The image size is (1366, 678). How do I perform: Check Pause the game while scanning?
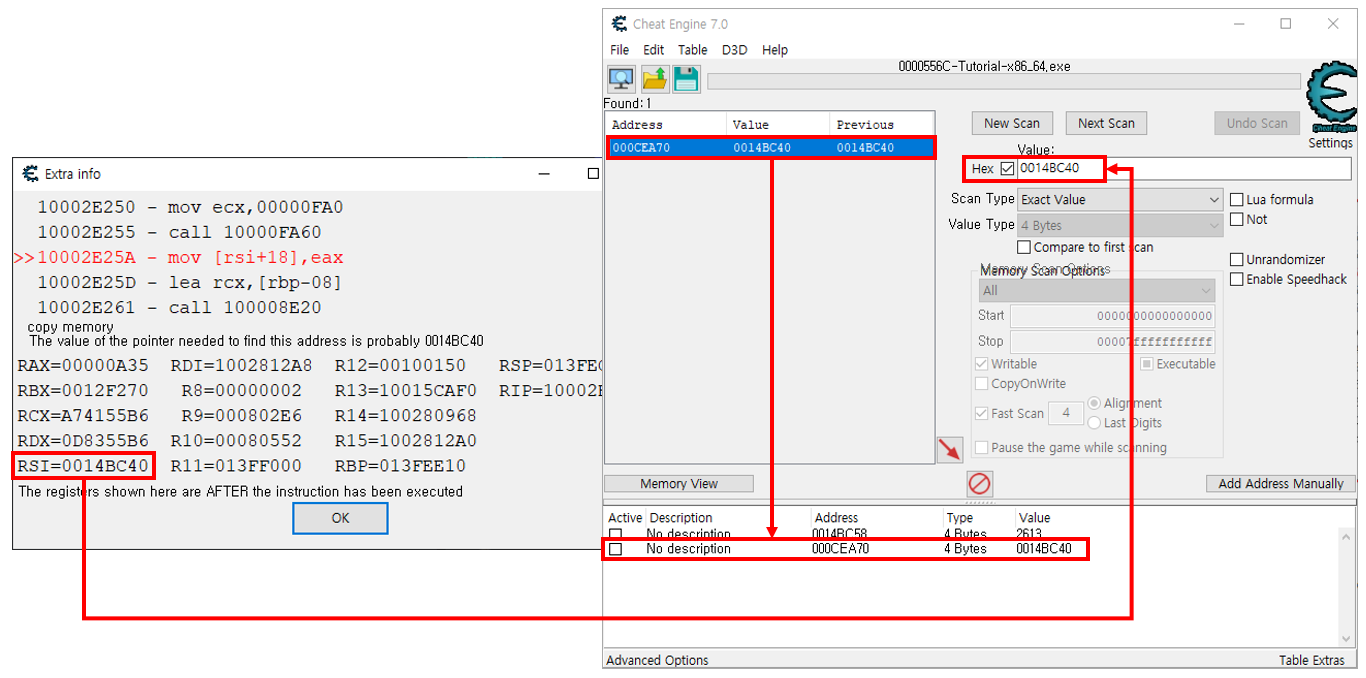[x=982, y=448]
